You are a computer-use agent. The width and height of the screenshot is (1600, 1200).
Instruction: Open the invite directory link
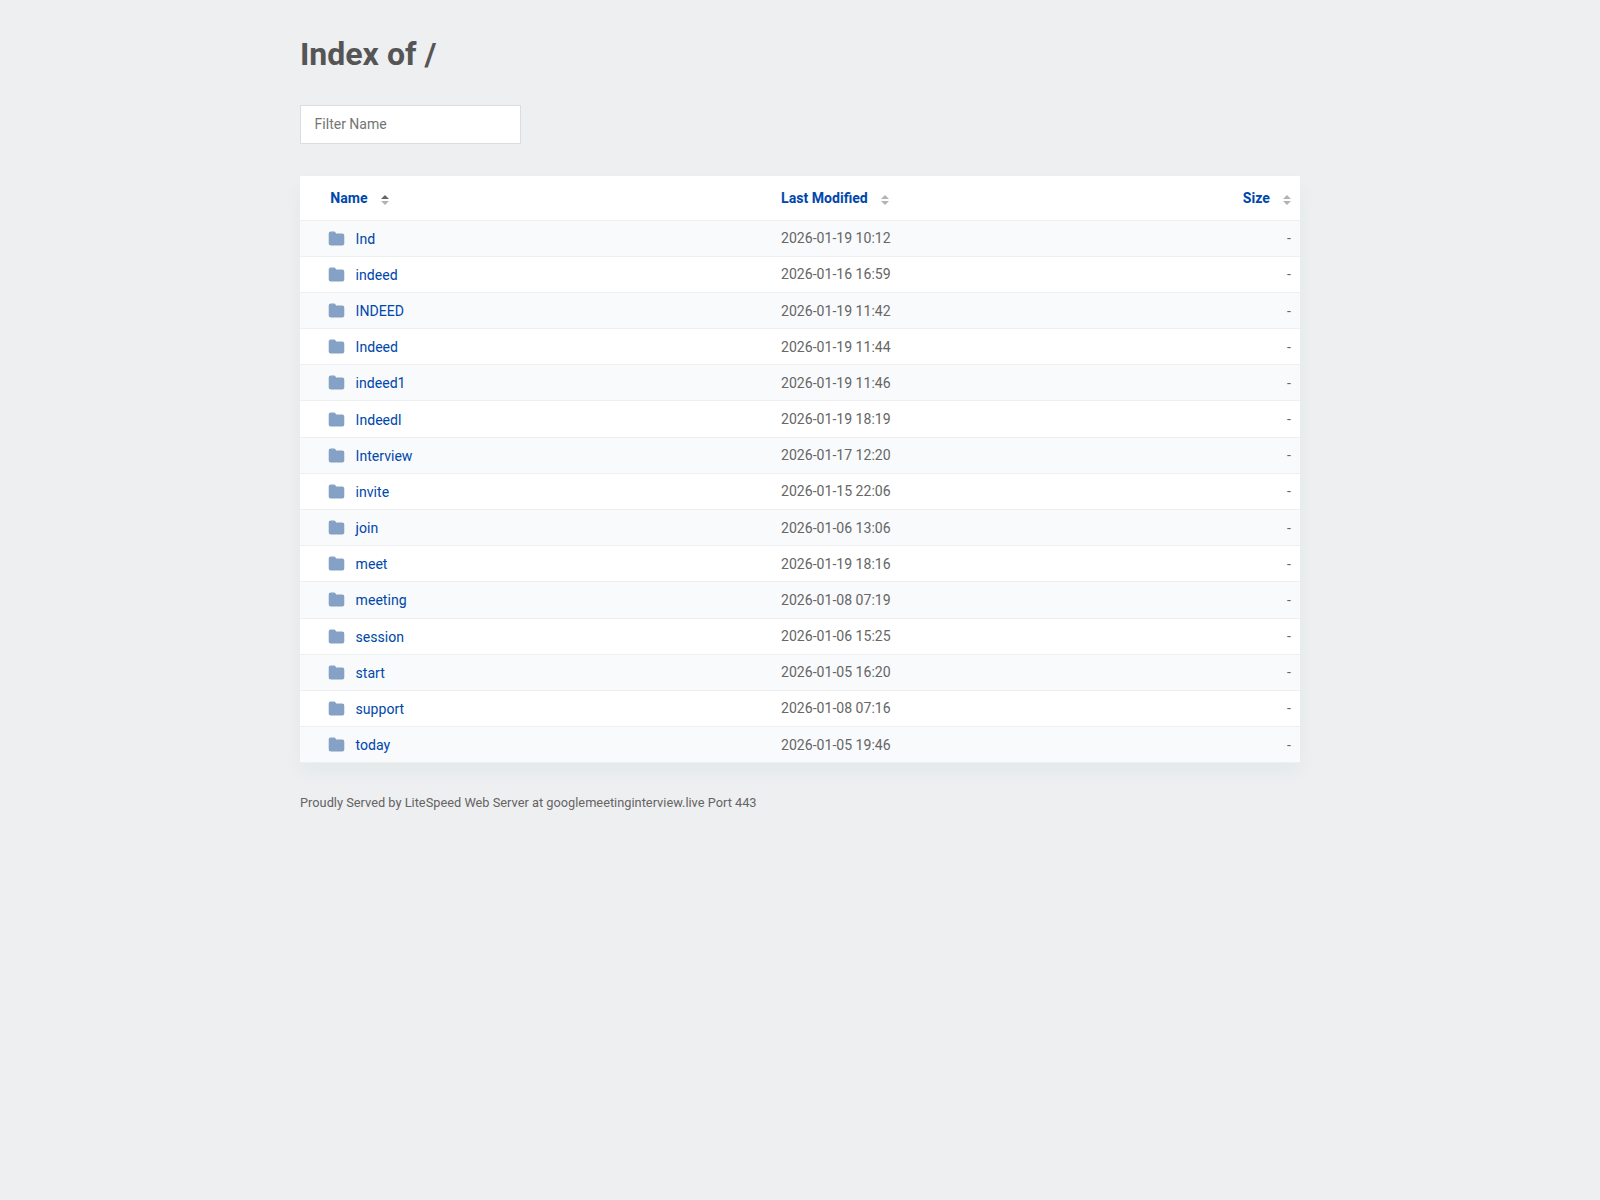[372, 492]
